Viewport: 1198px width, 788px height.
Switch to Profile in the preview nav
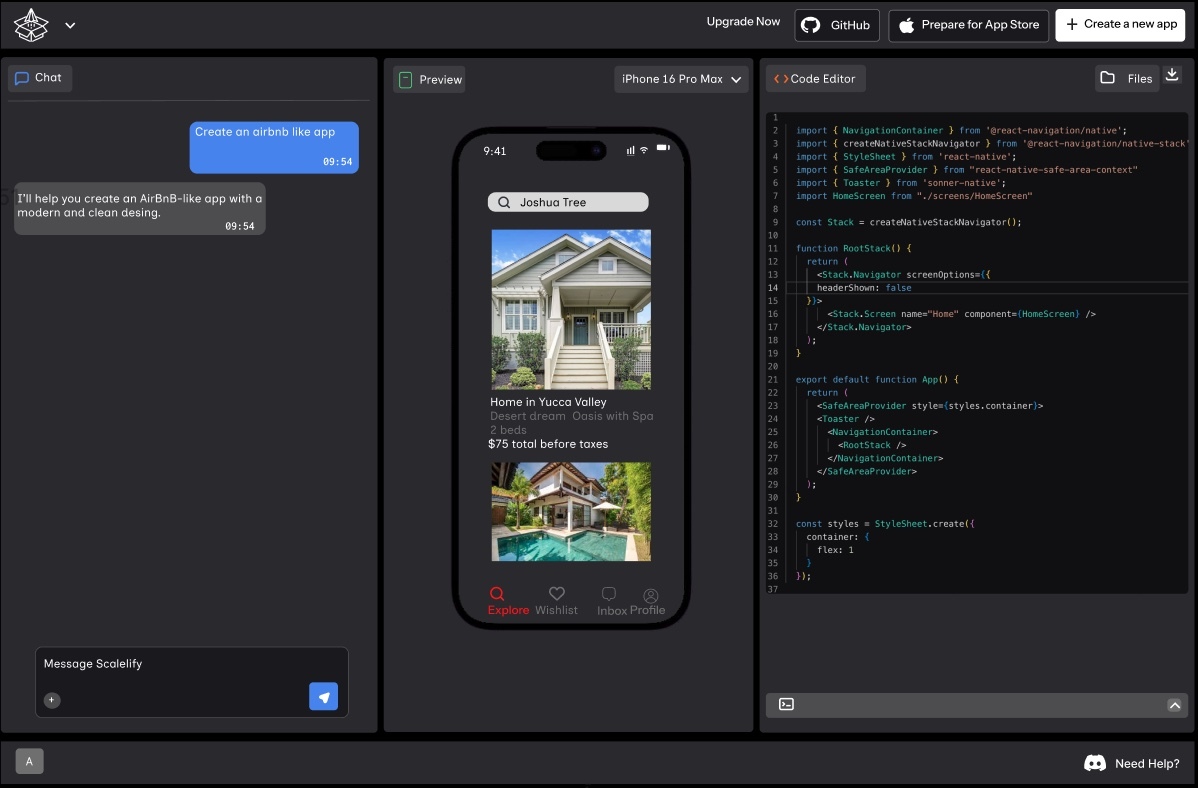pos(650,596)
